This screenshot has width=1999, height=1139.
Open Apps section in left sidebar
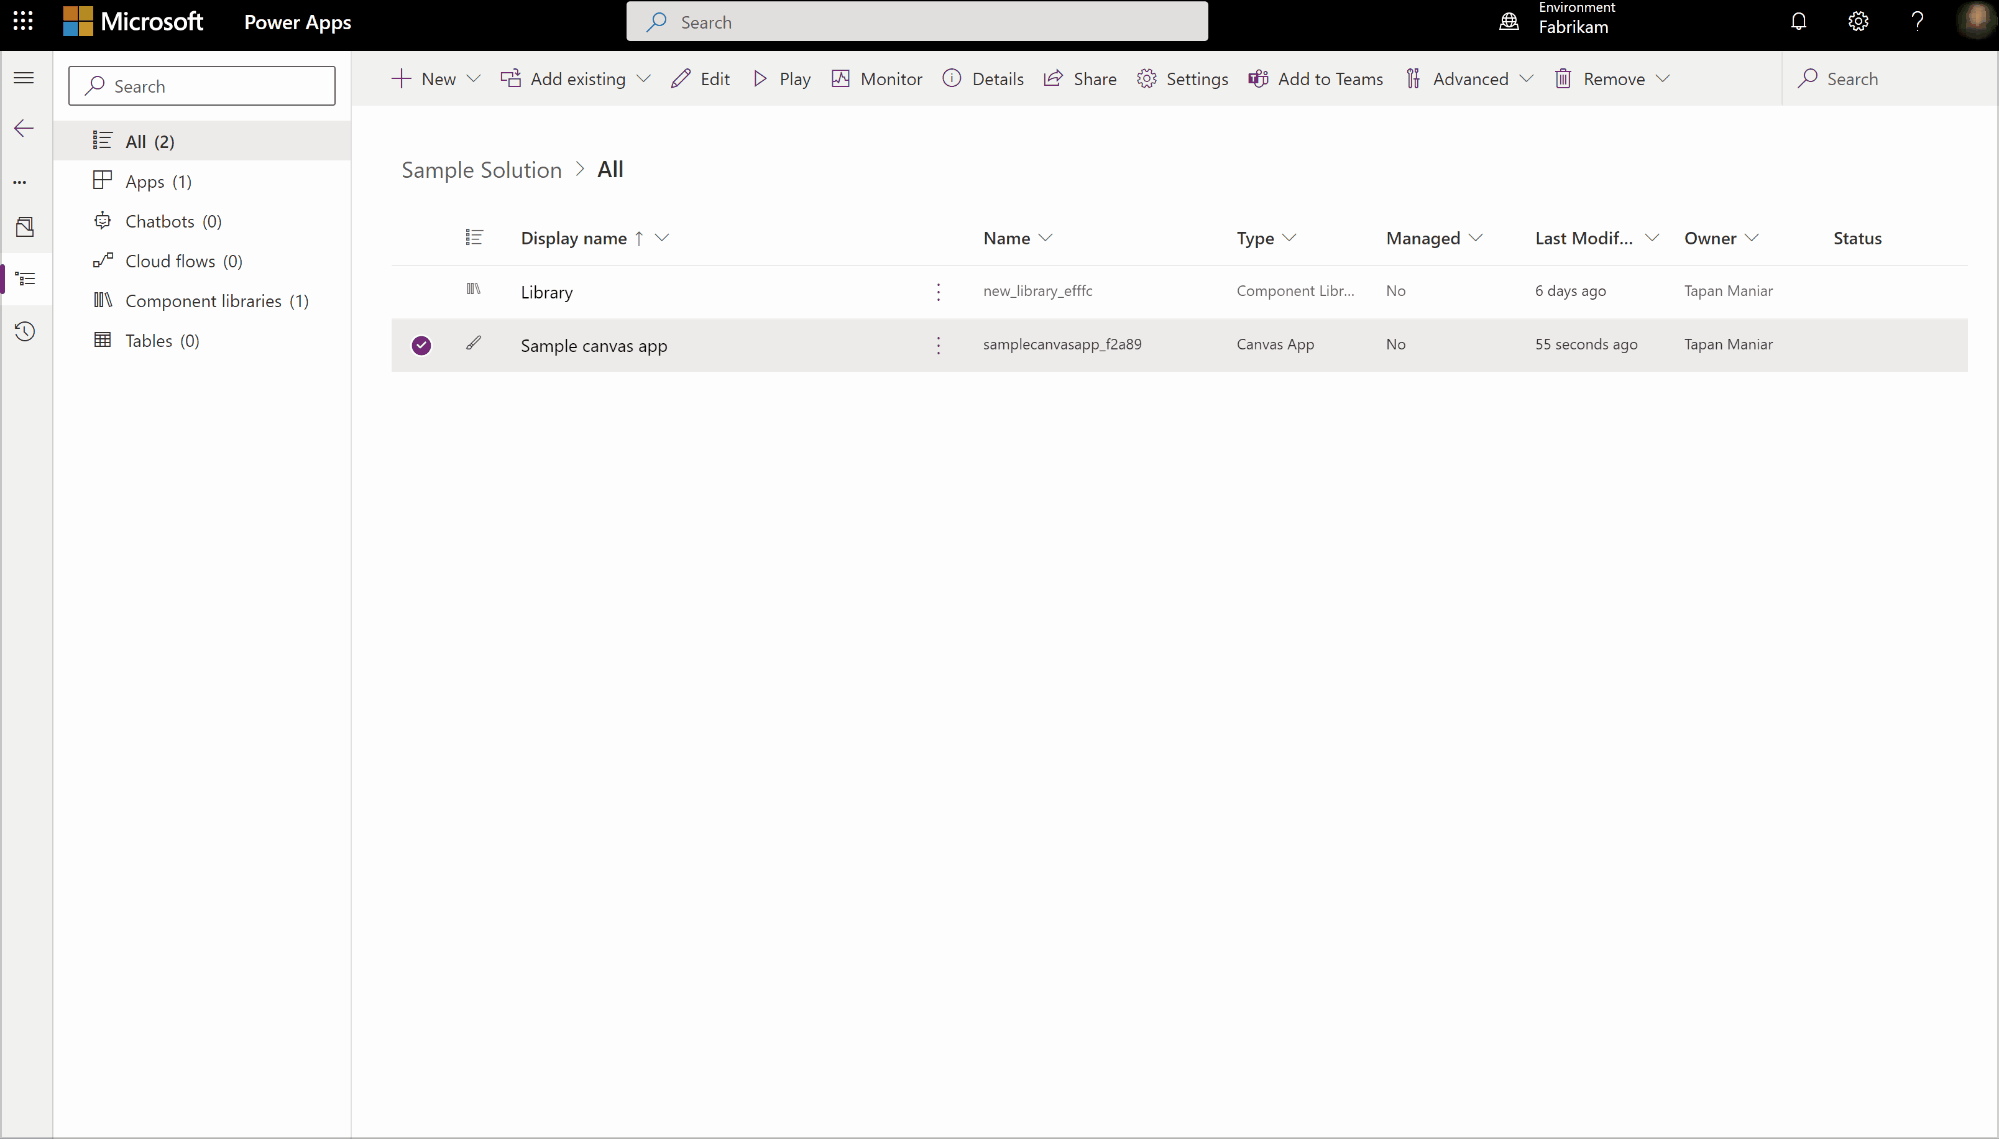point(158,181)
